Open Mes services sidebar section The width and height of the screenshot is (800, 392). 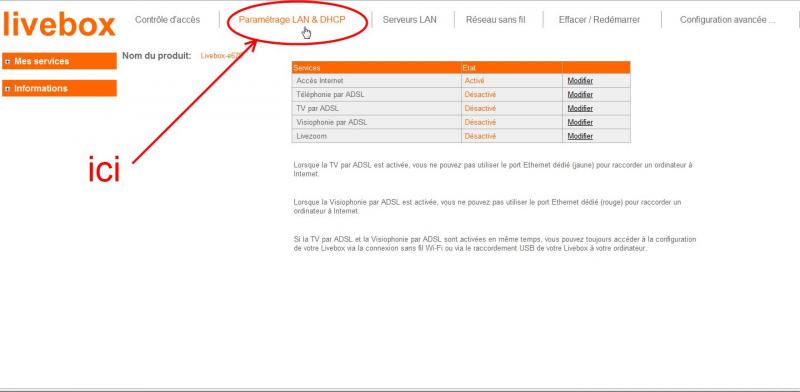pos(59,61)
